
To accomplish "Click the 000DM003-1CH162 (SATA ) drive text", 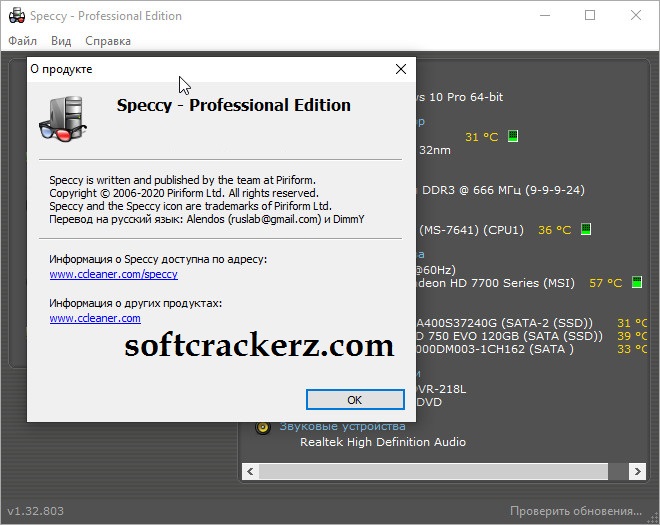I will [495, 349].
